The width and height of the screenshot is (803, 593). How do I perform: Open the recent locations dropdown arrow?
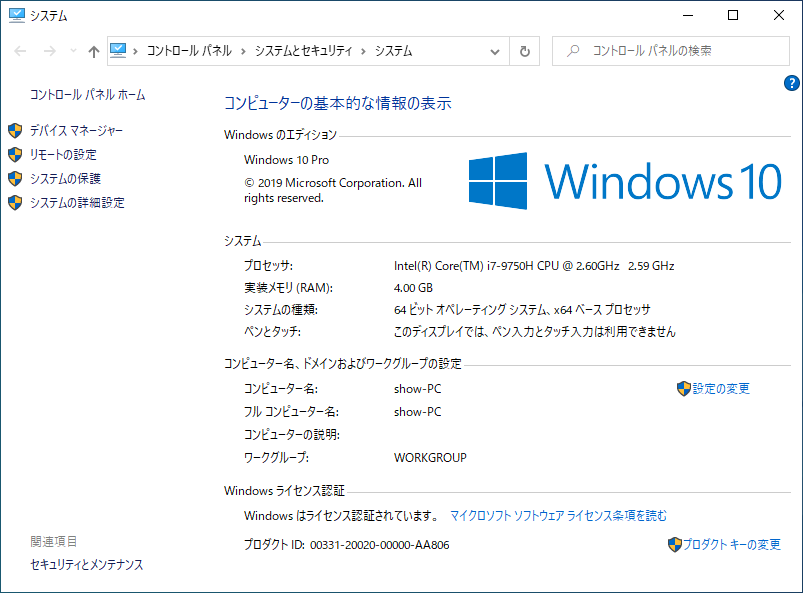73,51
